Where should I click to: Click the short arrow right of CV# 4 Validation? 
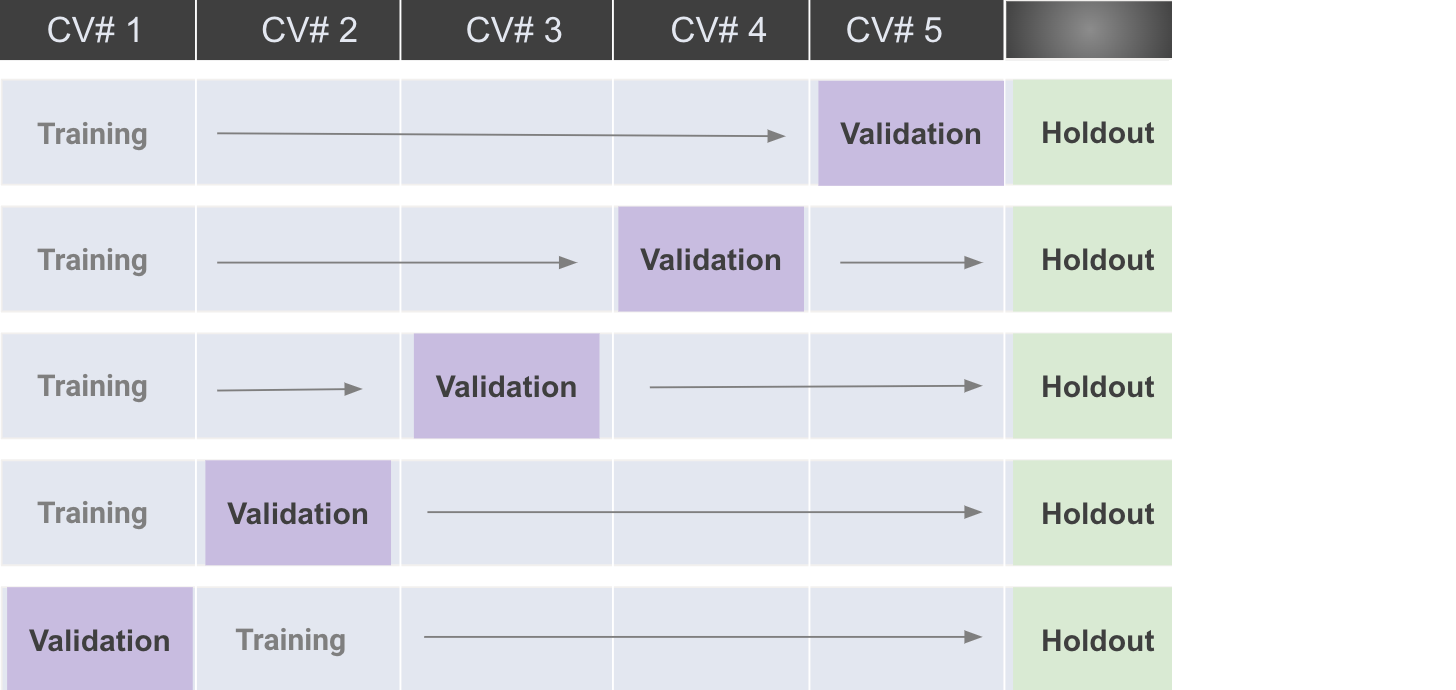[910, 262]
